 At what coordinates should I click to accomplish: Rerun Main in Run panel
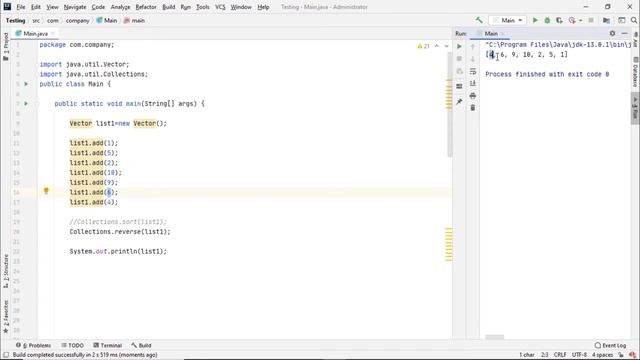(459, 47)
